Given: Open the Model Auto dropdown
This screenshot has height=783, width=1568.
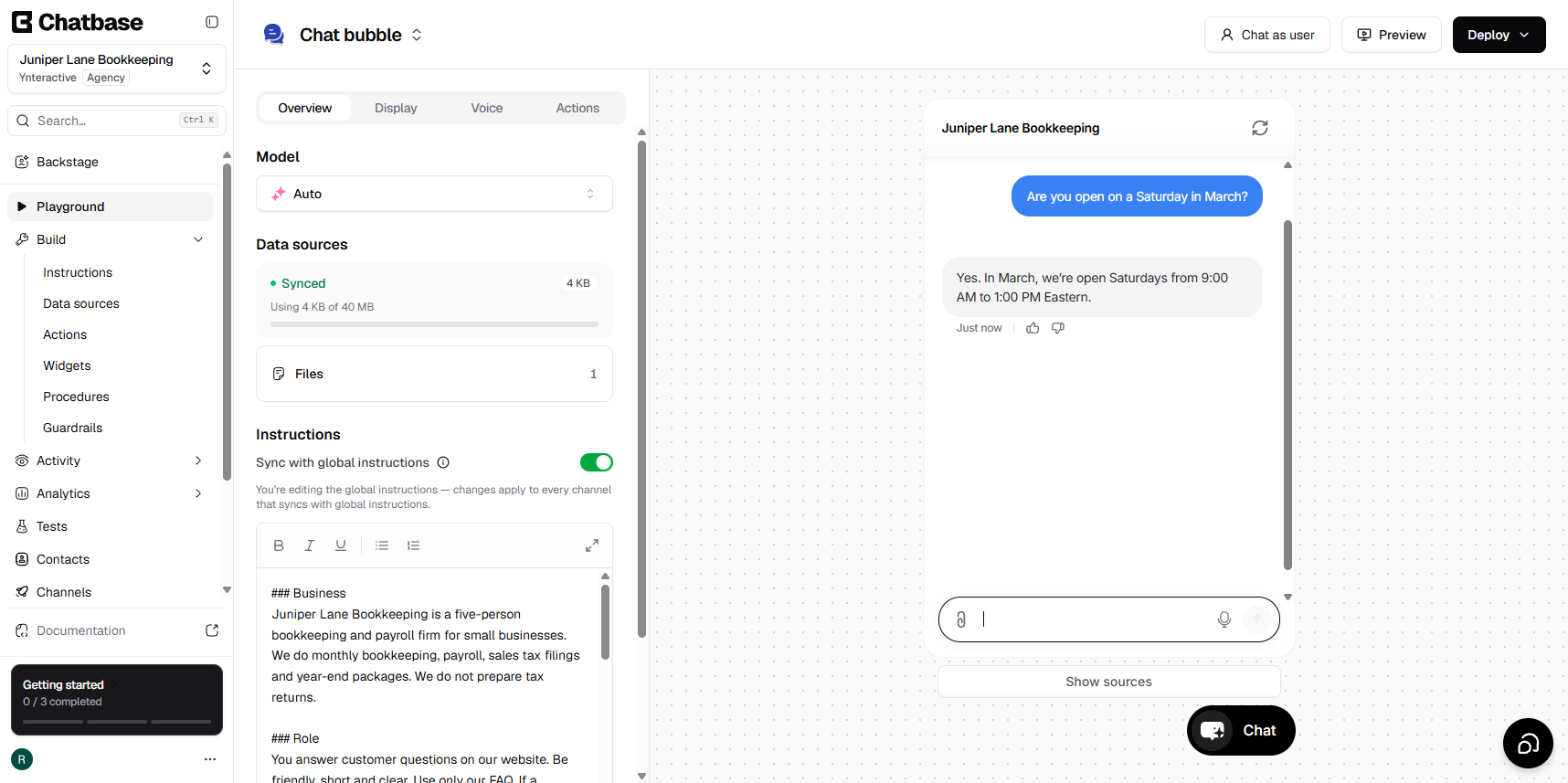Looking at the screenshot, I should 434,194.
